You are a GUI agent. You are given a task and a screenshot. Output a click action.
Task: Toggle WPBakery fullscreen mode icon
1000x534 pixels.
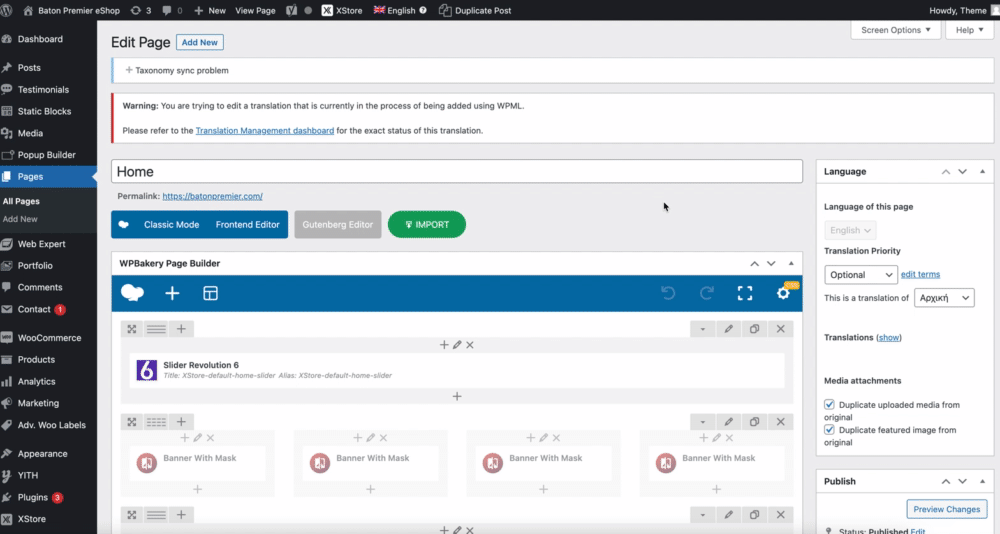[x=745, y=293]
